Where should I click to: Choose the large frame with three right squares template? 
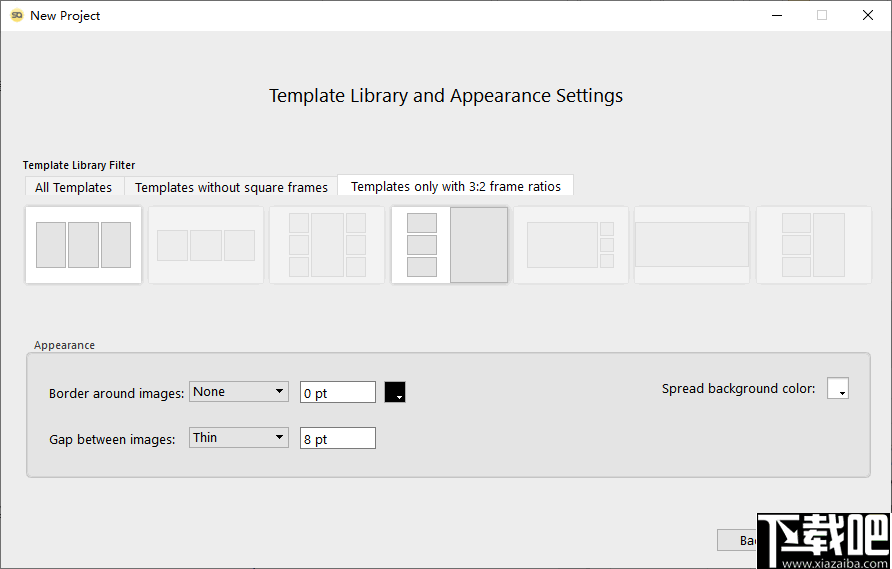click(571, 245)
